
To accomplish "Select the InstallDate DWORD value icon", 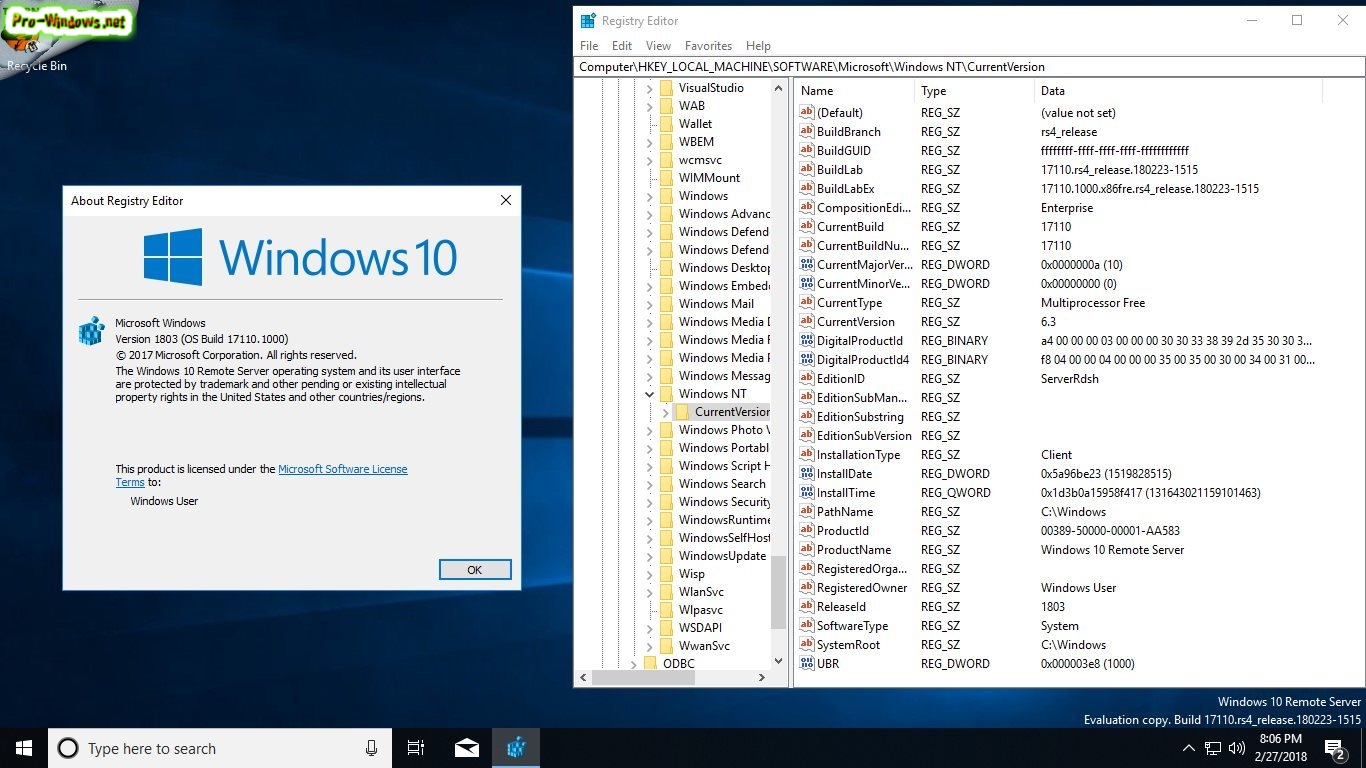I will point(807,474).
